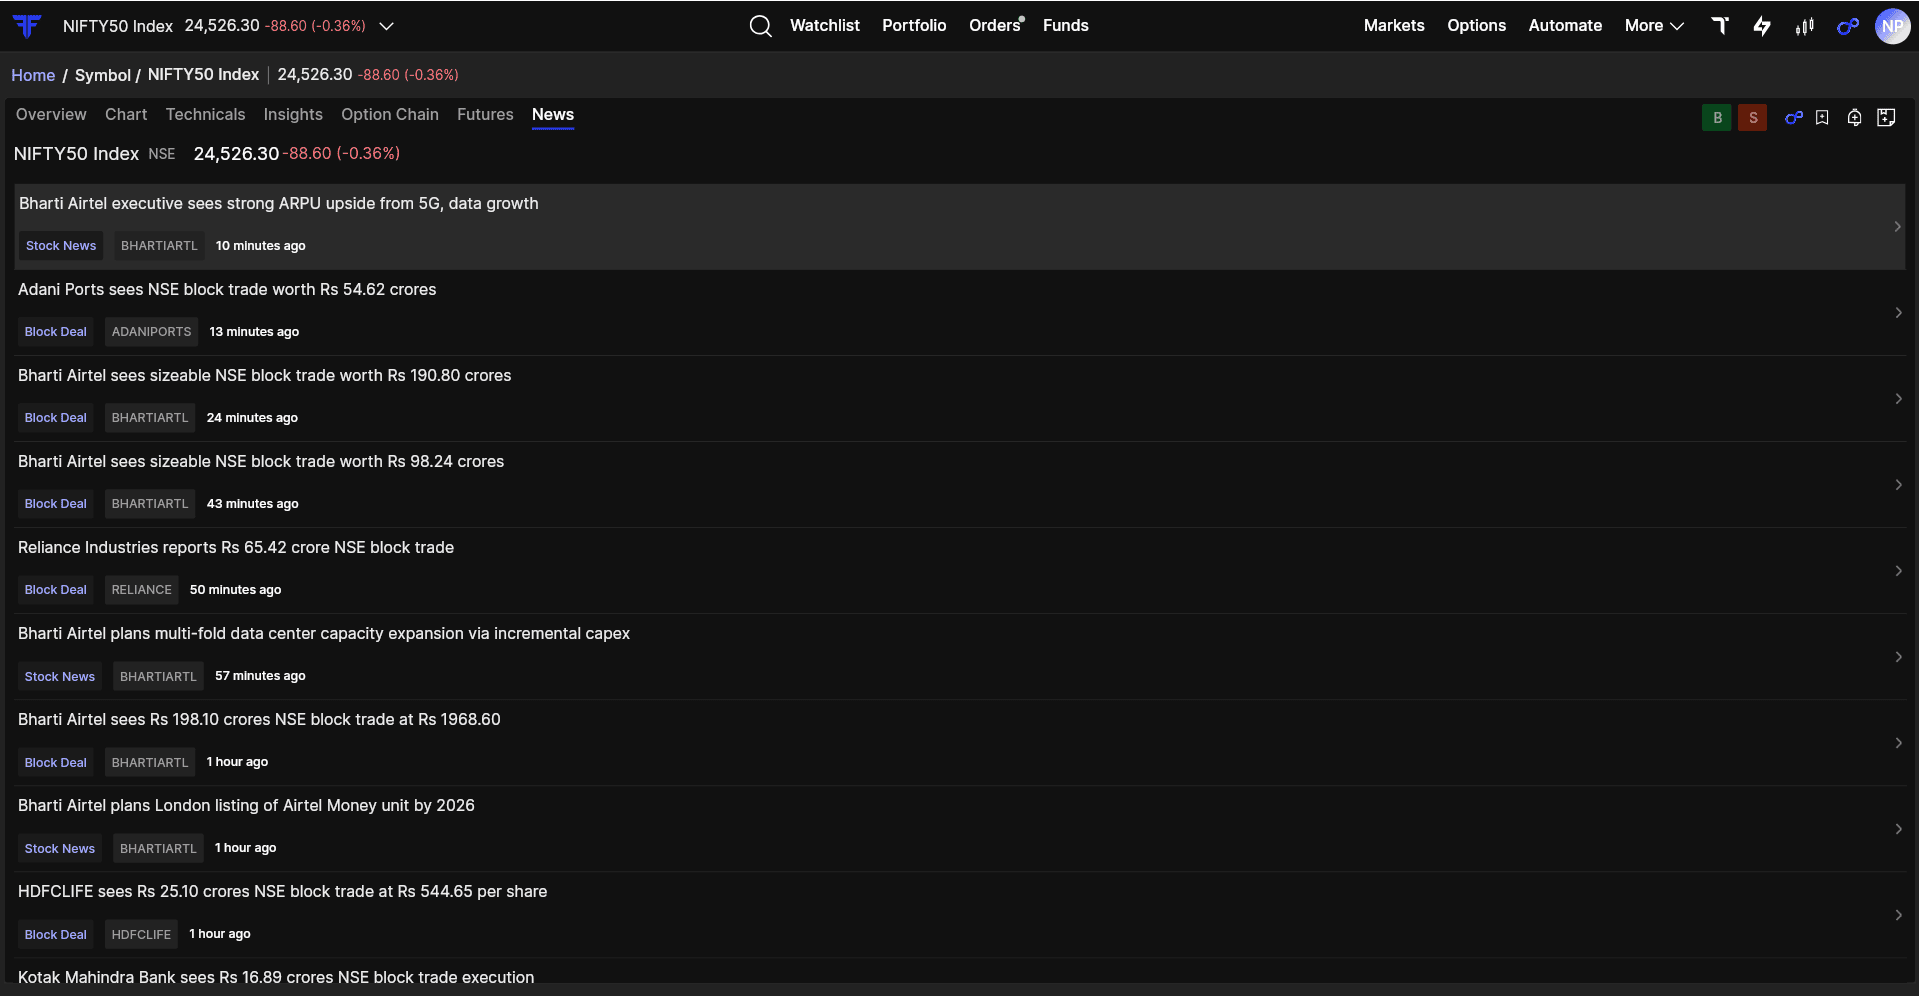Click Stock News tag under ARPU upside story
Screen dimensions: 1919x996
tap(61, 246)
